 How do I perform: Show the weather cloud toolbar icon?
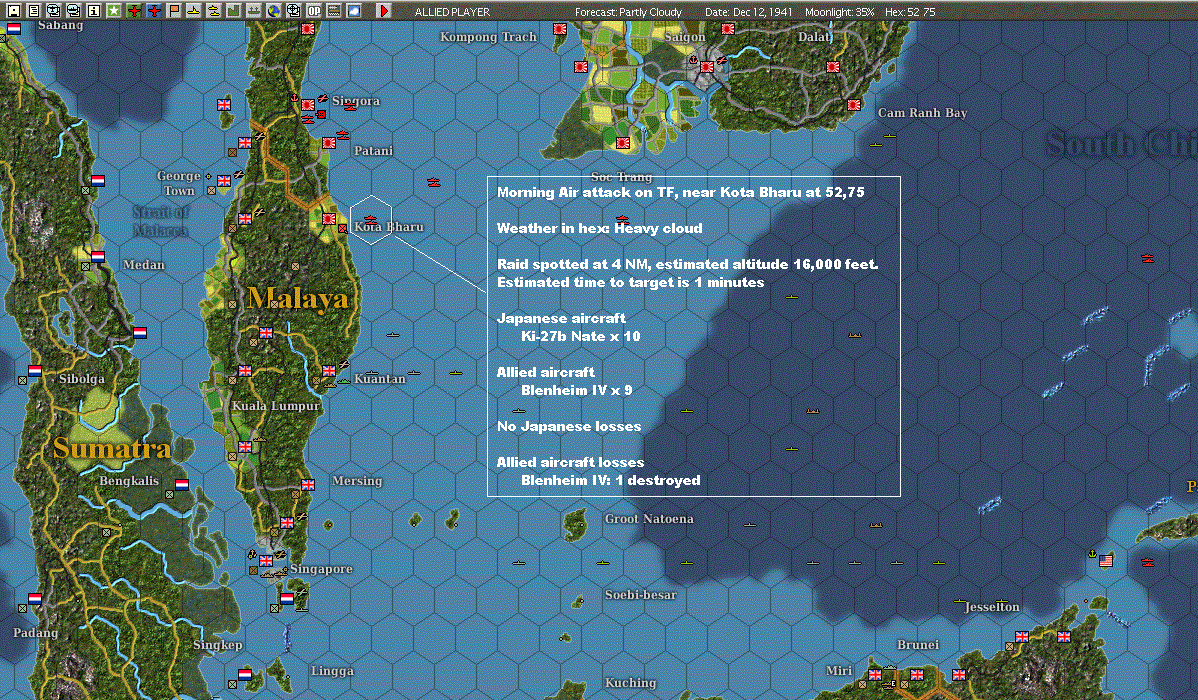[353, 11]
